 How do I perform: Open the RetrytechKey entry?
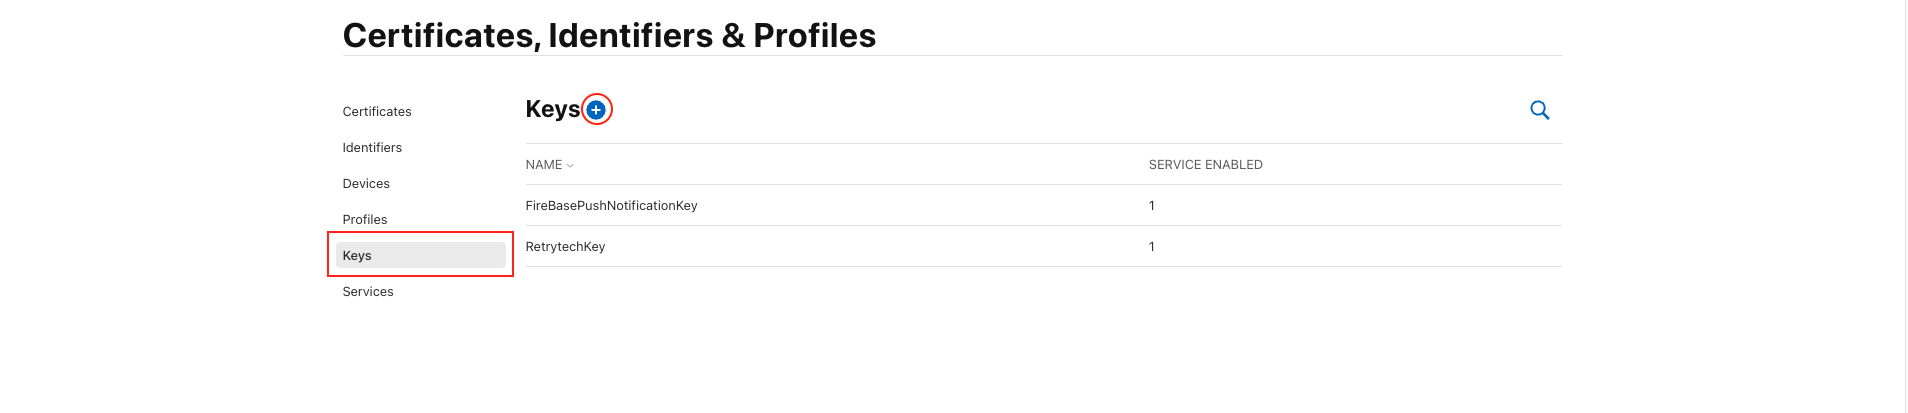point(565,247)
